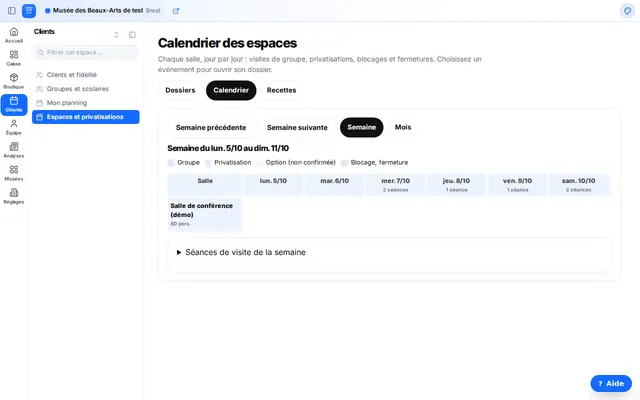Open Musées in the navigation rail
This screenshot has width=640, height=400.
(x=14, y=173)
